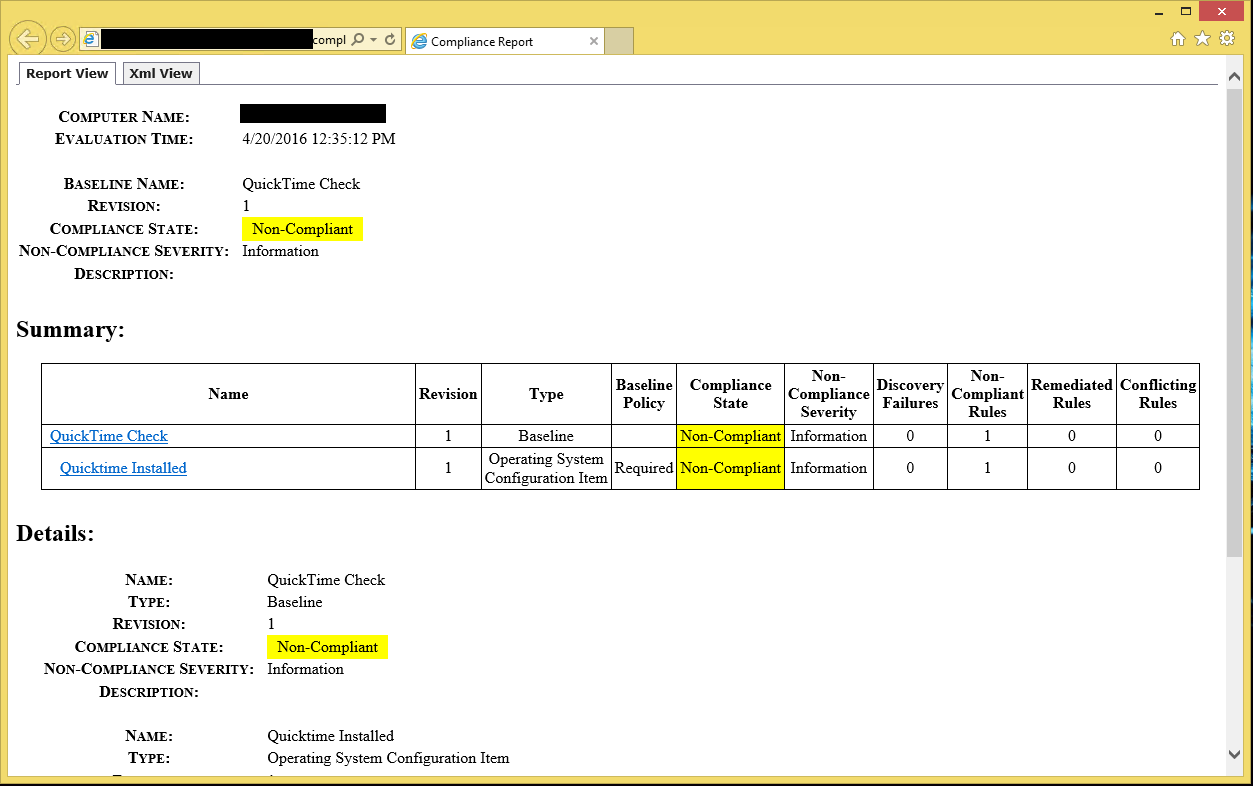Open the Quicktime Installed link
This screenshot has width=1253, height=786.
point(123,468)
